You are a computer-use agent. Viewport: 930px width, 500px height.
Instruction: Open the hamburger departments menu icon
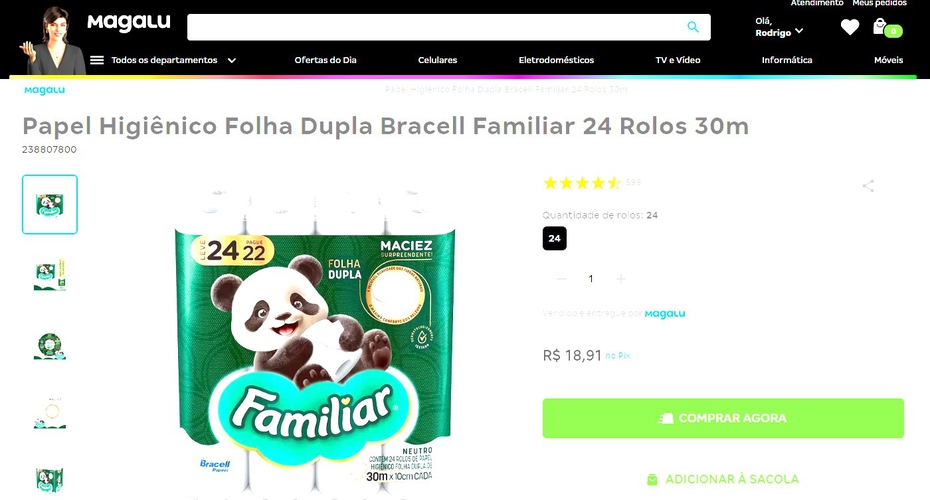(97, 60)
